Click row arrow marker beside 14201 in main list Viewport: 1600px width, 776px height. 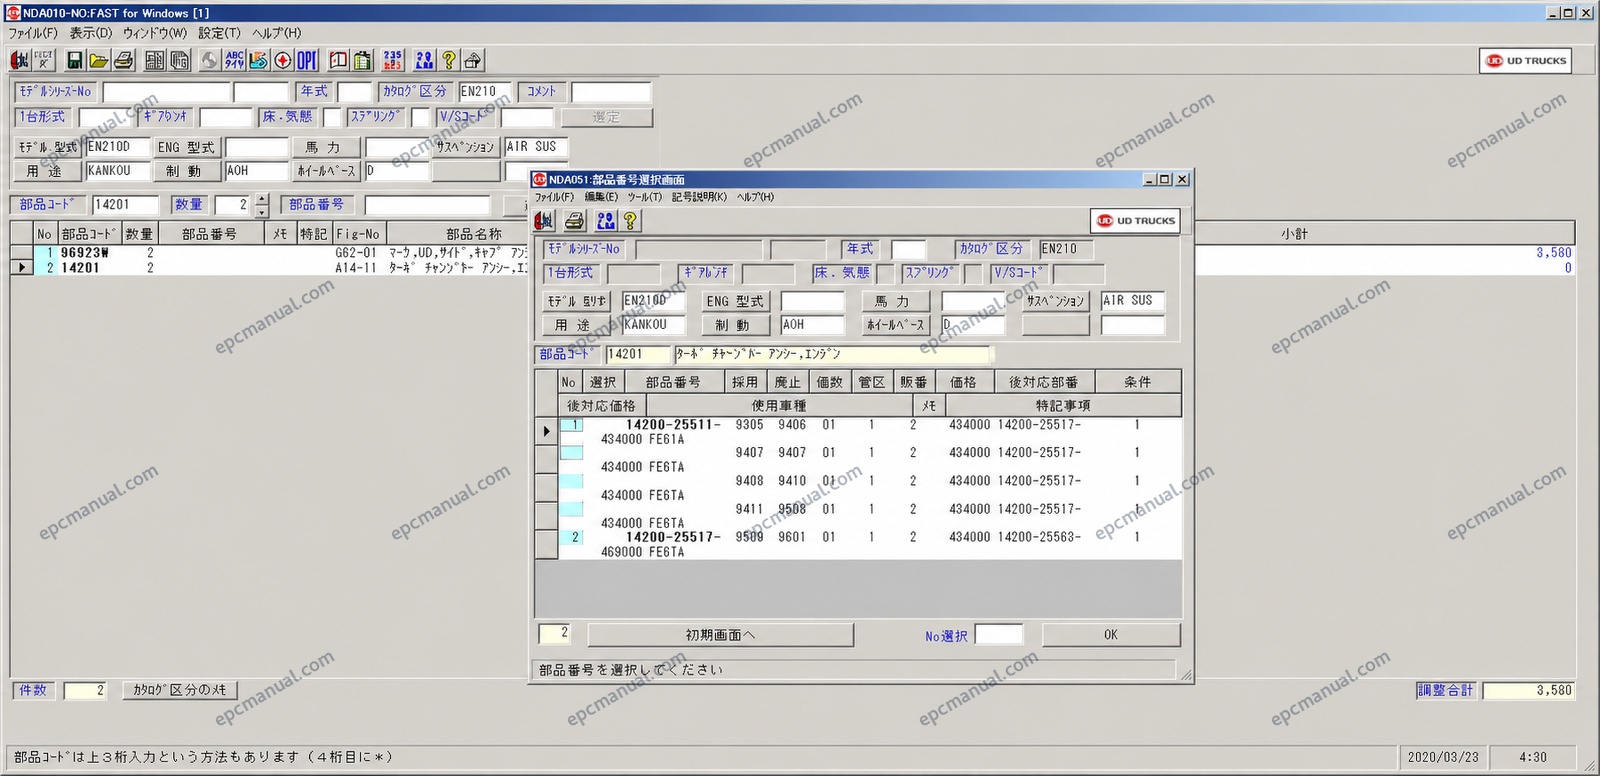point(22,268)
